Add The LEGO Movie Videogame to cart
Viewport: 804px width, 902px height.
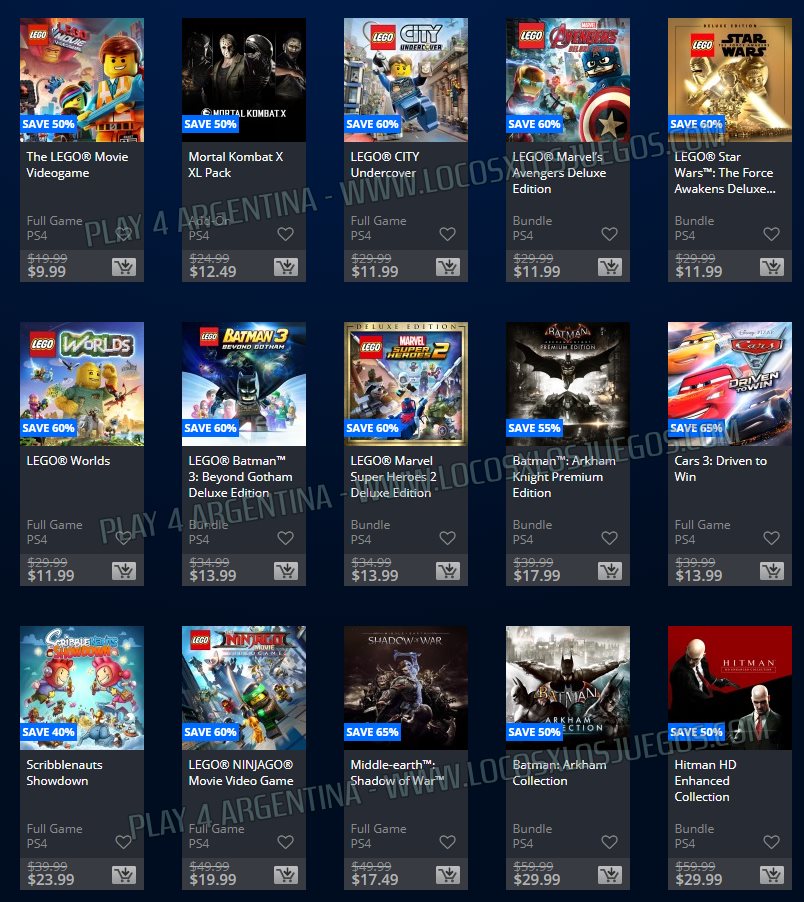pyautogui.click(x=124, y=267)
